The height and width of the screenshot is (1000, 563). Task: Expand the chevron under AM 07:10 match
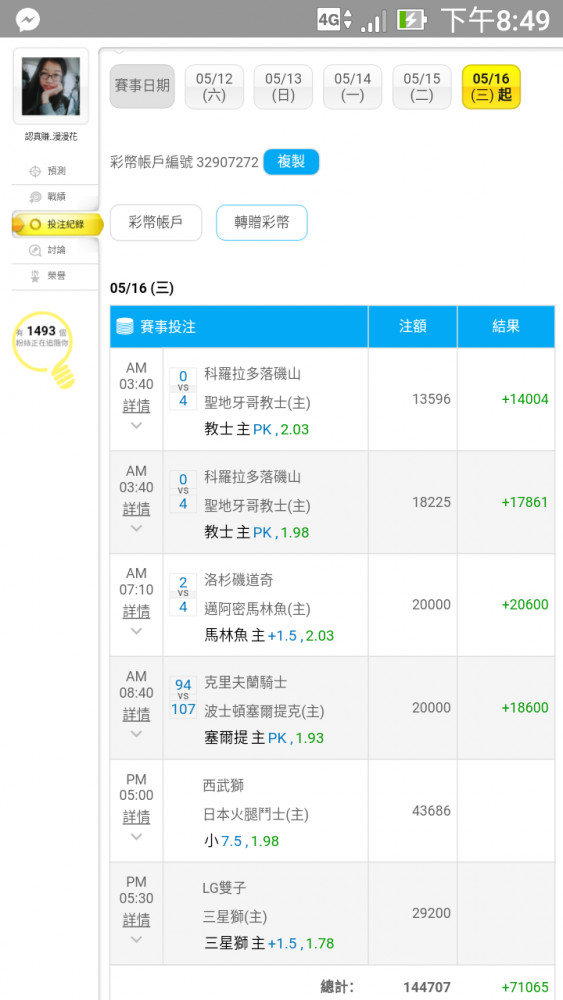tap(136, 631)
